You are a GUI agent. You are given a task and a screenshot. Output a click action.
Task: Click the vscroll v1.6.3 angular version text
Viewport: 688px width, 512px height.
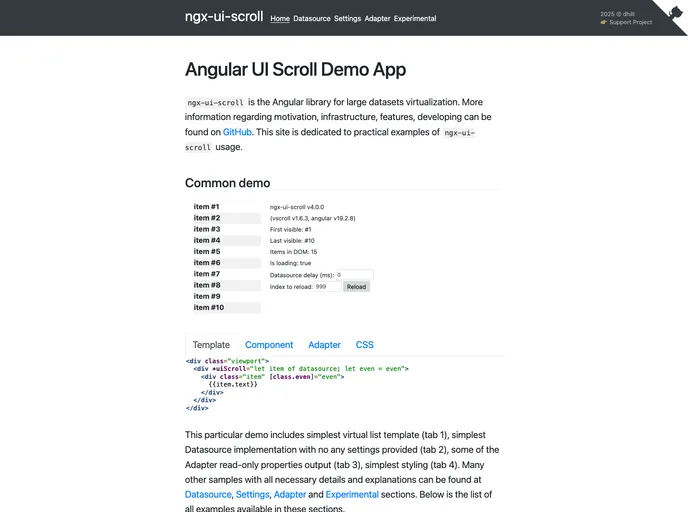pos(312,218)
